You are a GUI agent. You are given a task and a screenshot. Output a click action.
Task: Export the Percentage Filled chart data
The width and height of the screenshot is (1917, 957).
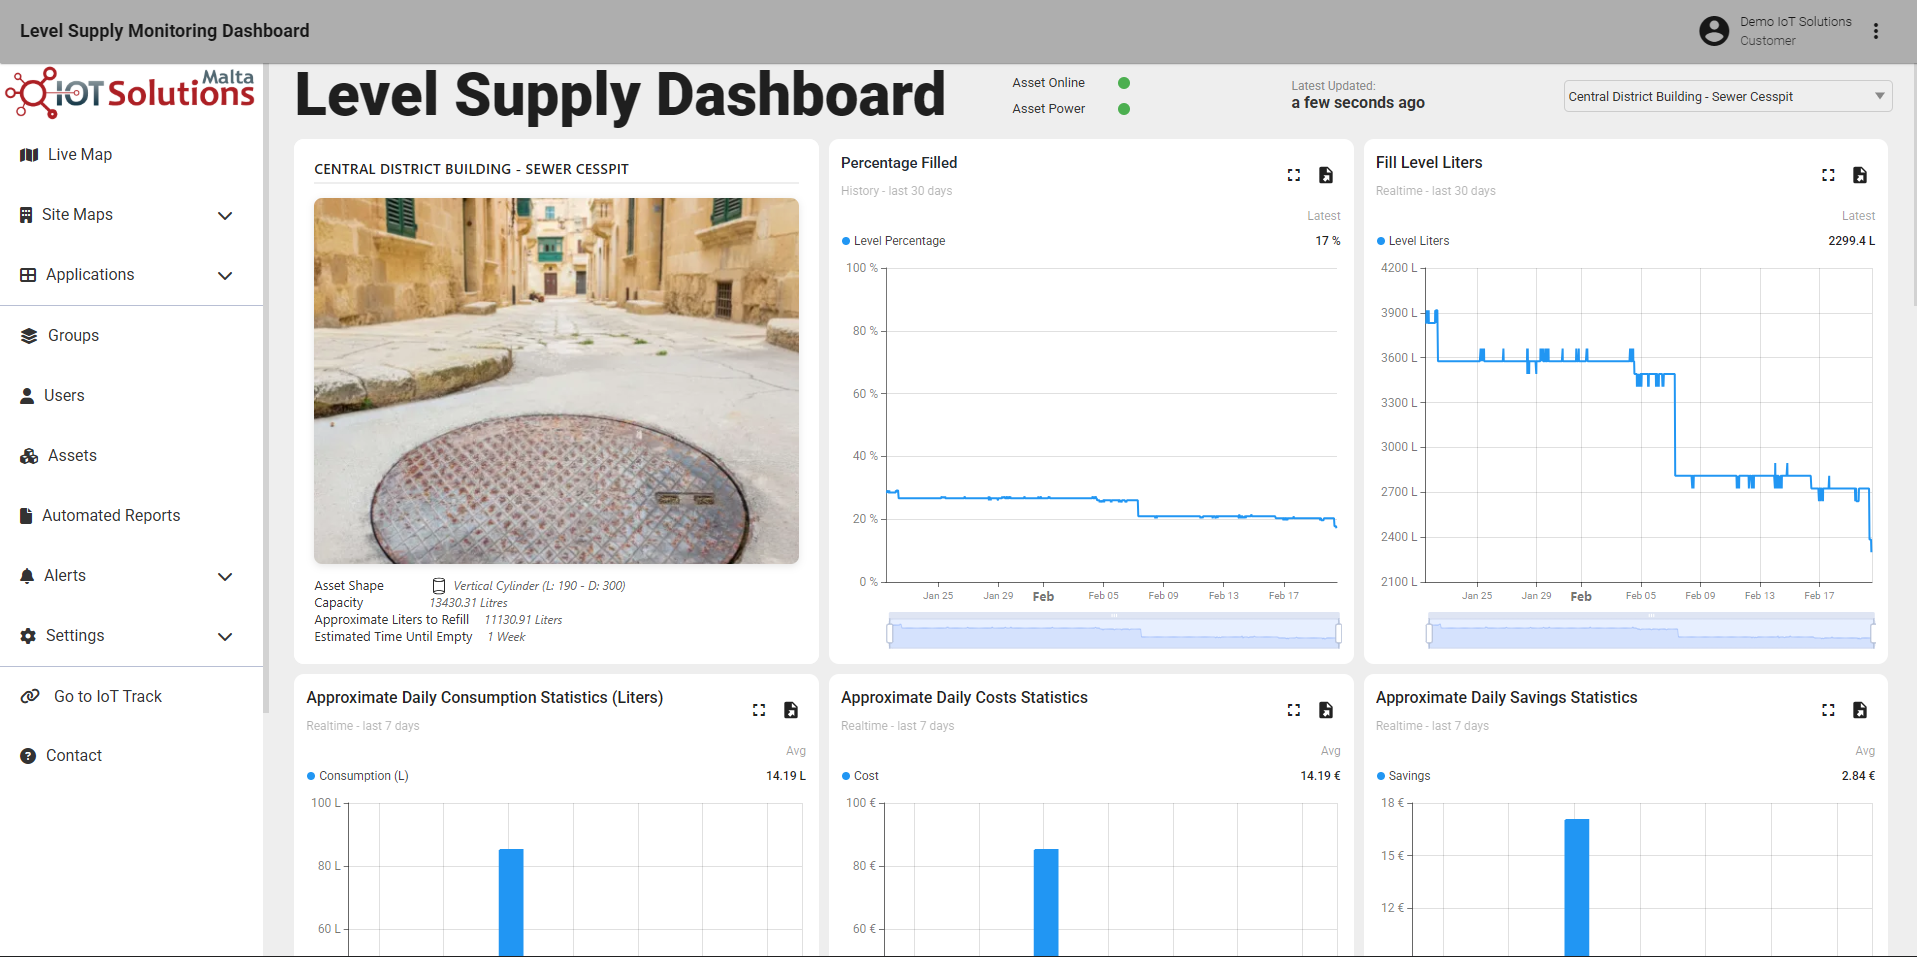(x=1326, y=175)
